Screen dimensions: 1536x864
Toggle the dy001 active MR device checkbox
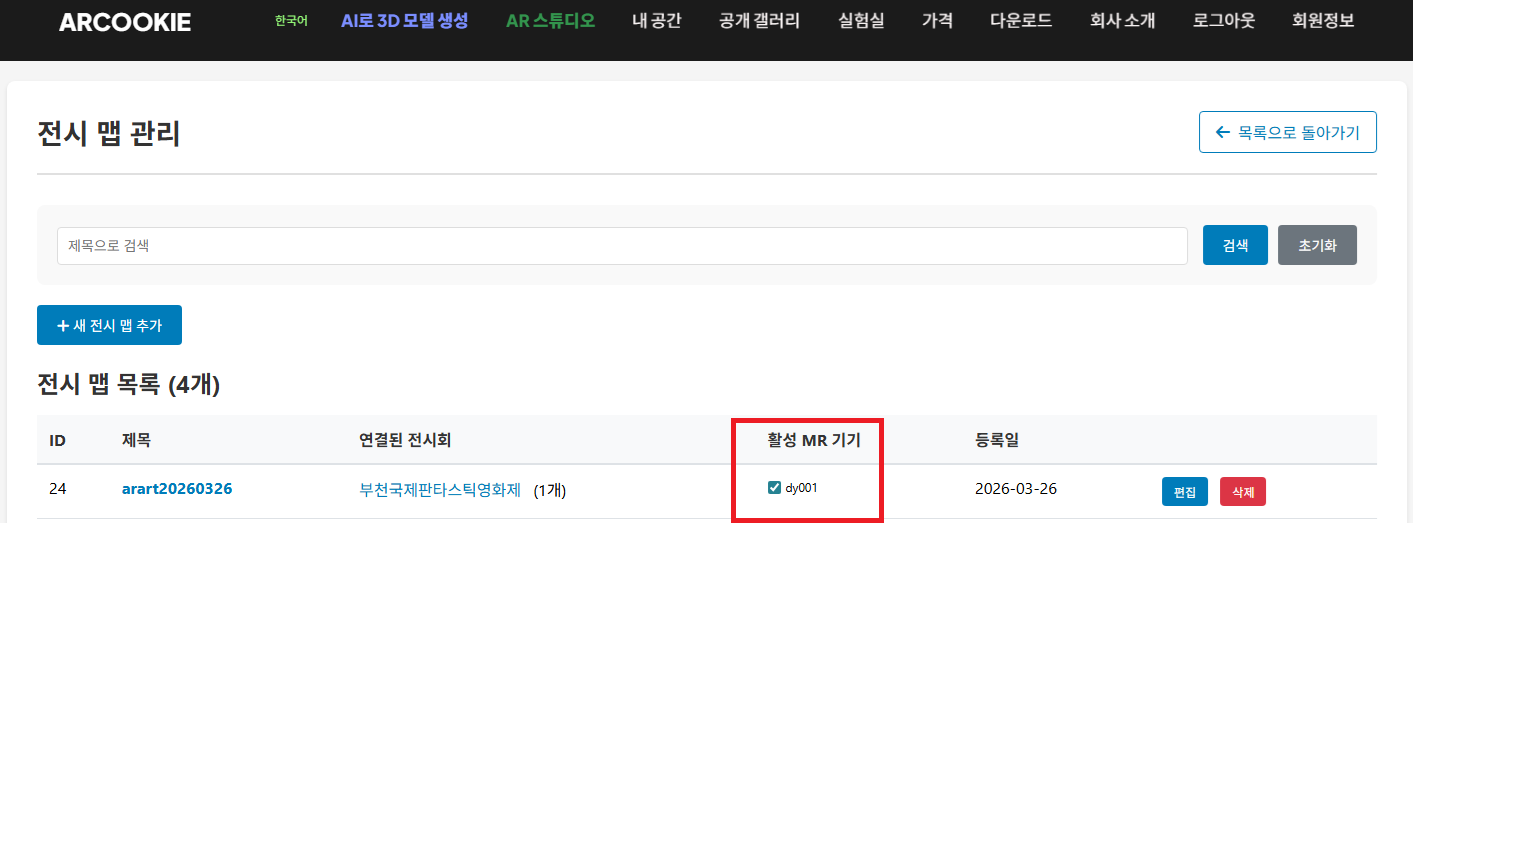[x=775, y=487]
